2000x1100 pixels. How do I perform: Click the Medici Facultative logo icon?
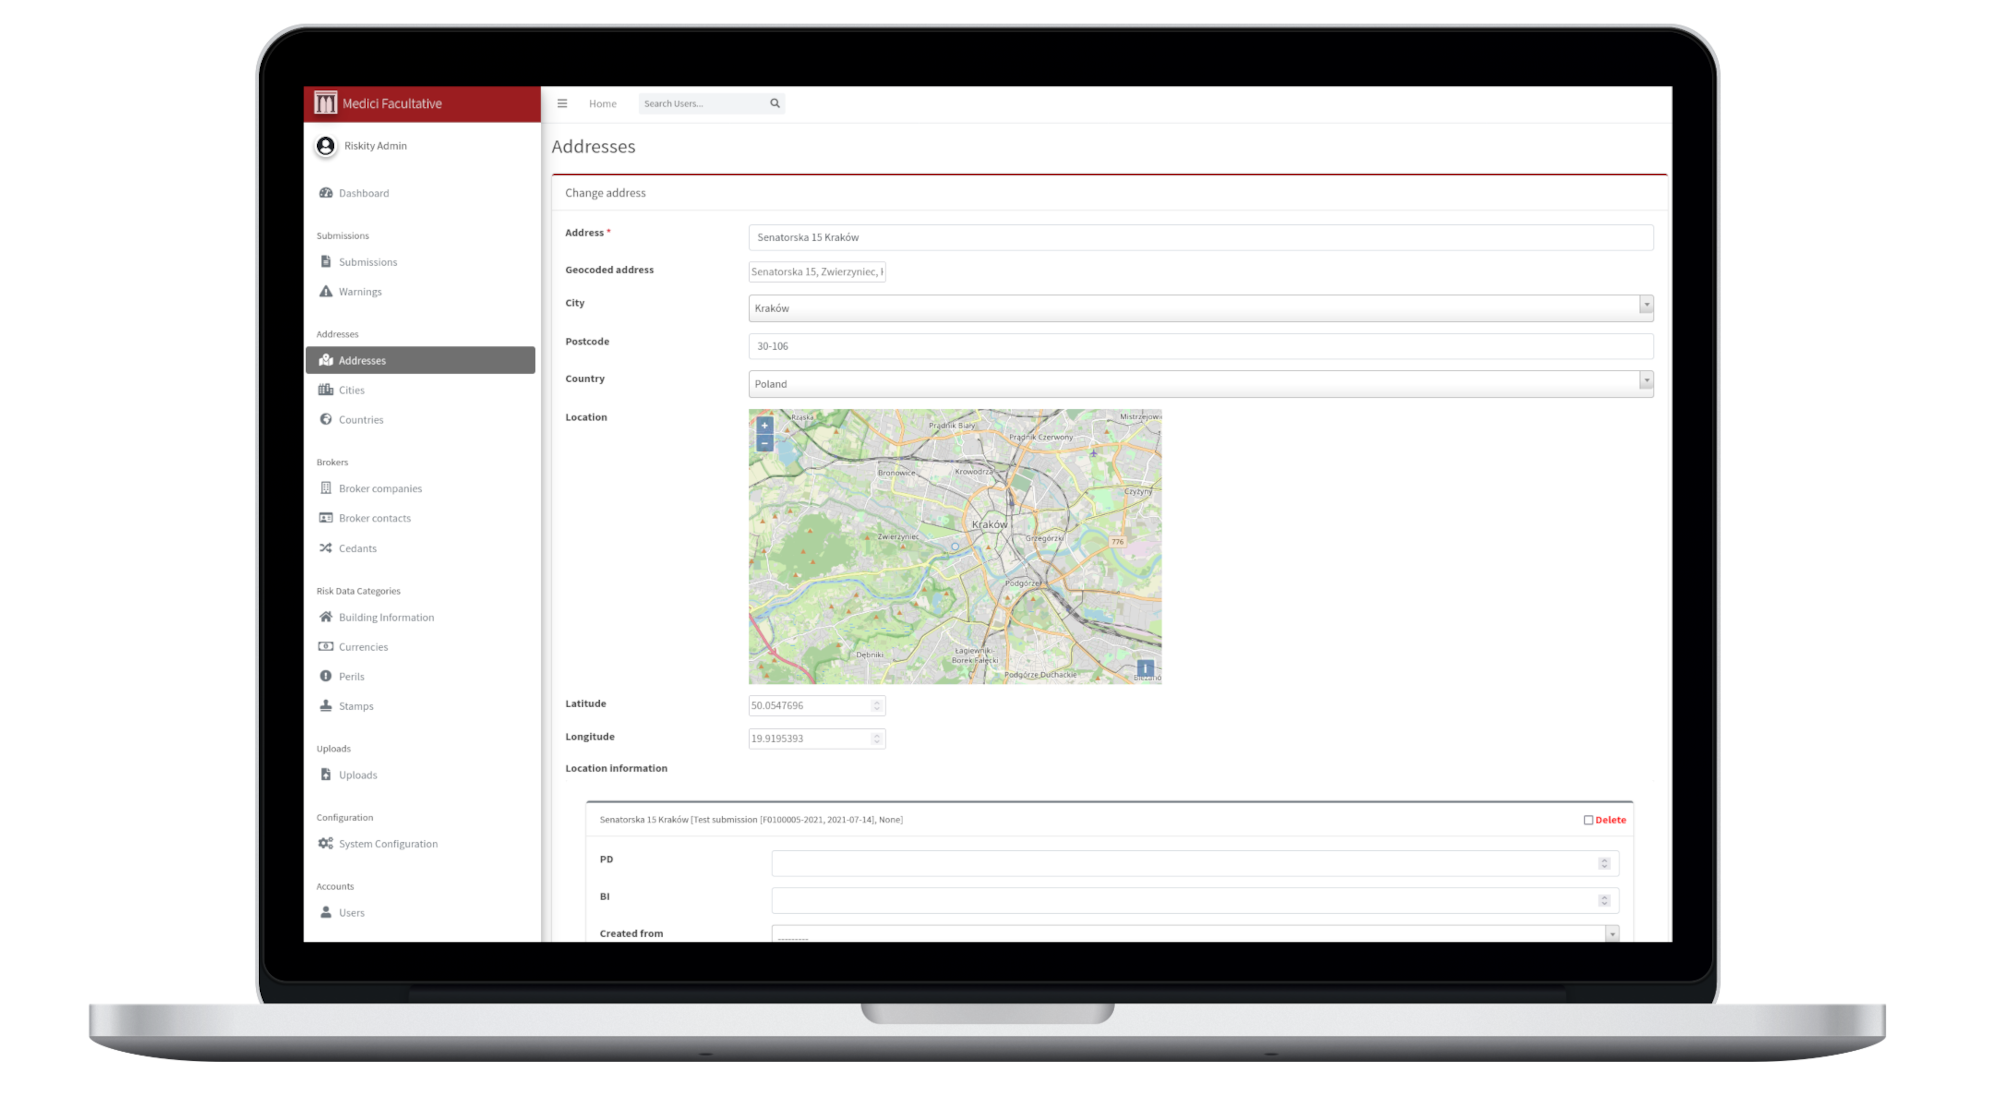(325, 103)
